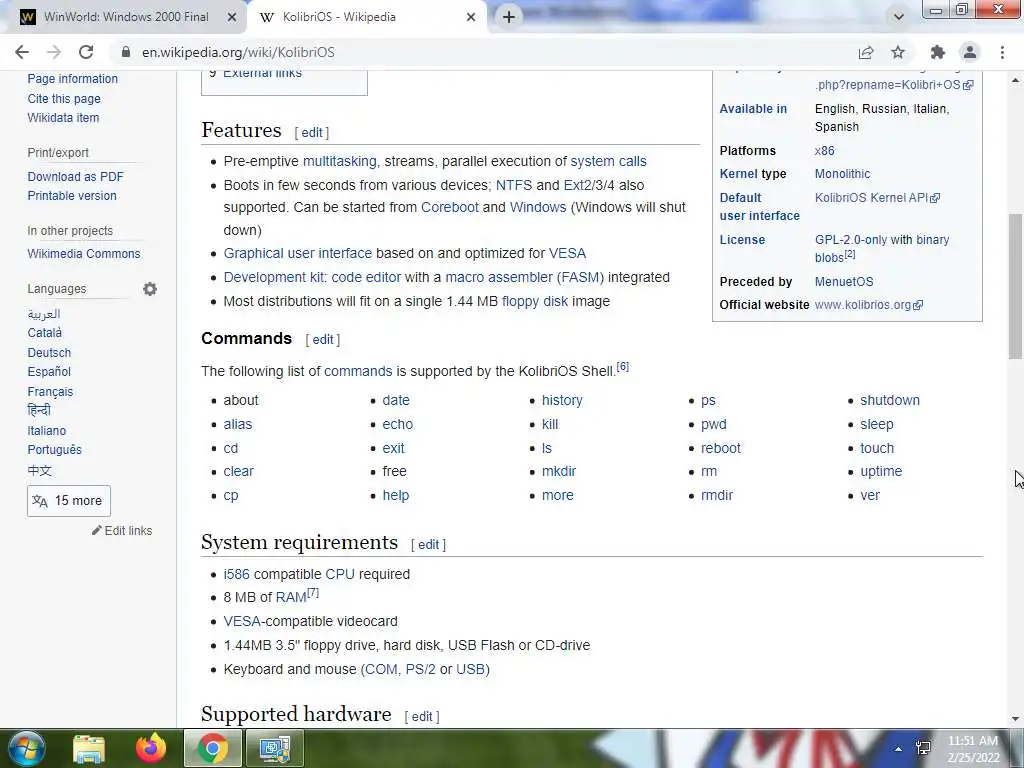
Task: Open the extensions puzzle icon
Action: tap(938, 52)
